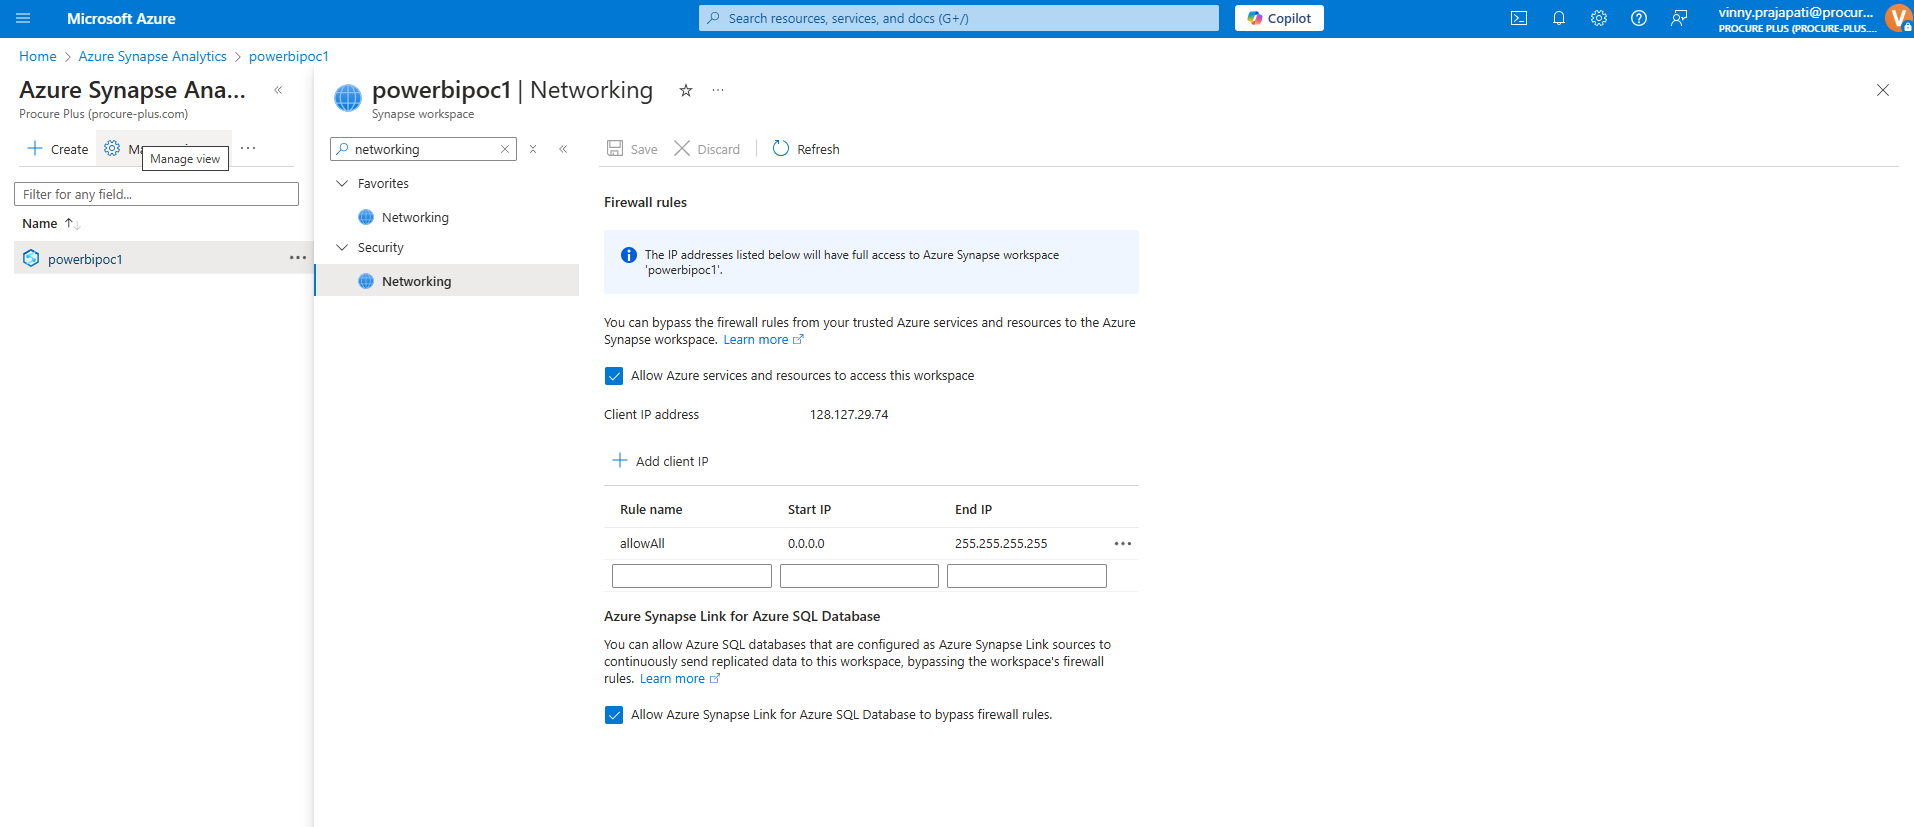
Task: Collapse the Security group
Action: 342,247
